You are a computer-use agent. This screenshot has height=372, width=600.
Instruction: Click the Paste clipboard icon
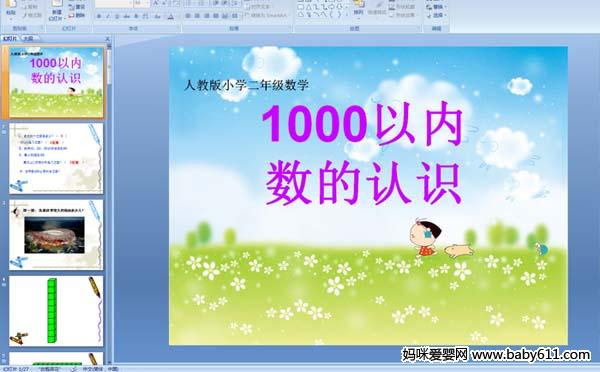pos(11,4)
